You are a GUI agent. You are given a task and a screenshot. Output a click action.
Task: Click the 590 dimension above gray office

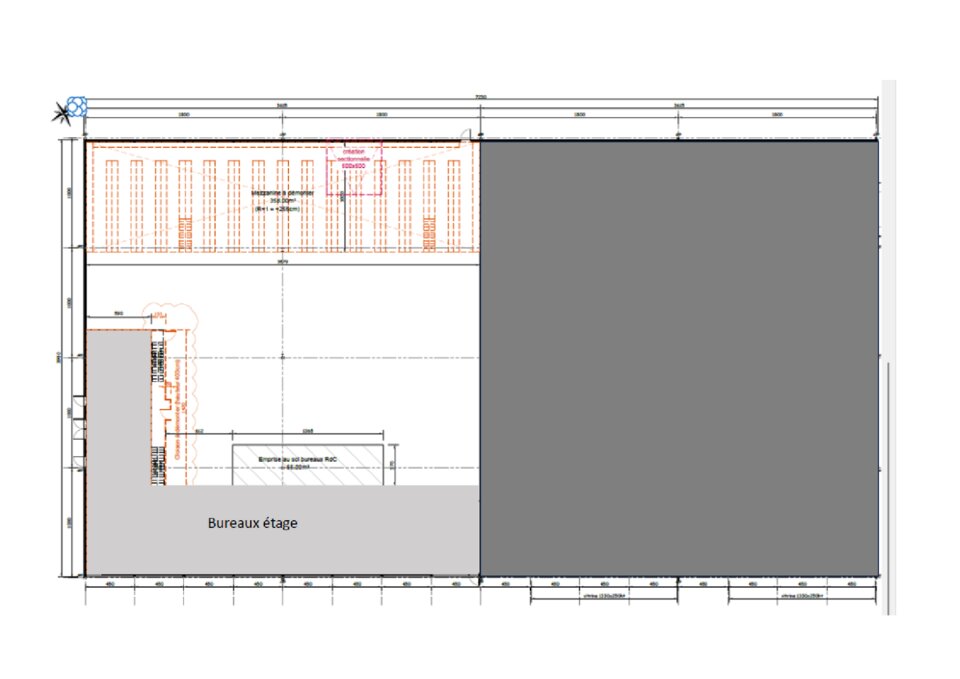pos(118,314)
